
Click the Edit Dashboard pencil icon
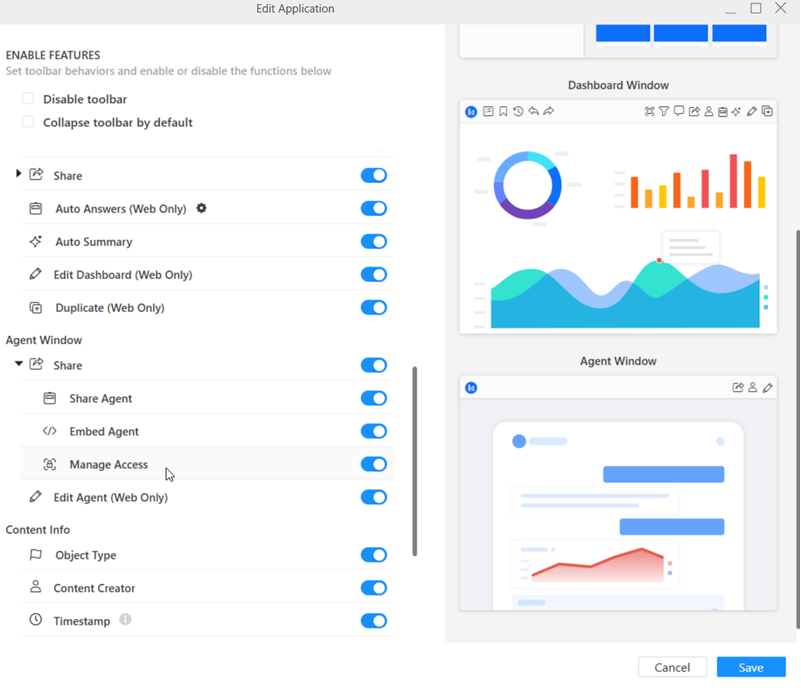(x=36, y=274)
